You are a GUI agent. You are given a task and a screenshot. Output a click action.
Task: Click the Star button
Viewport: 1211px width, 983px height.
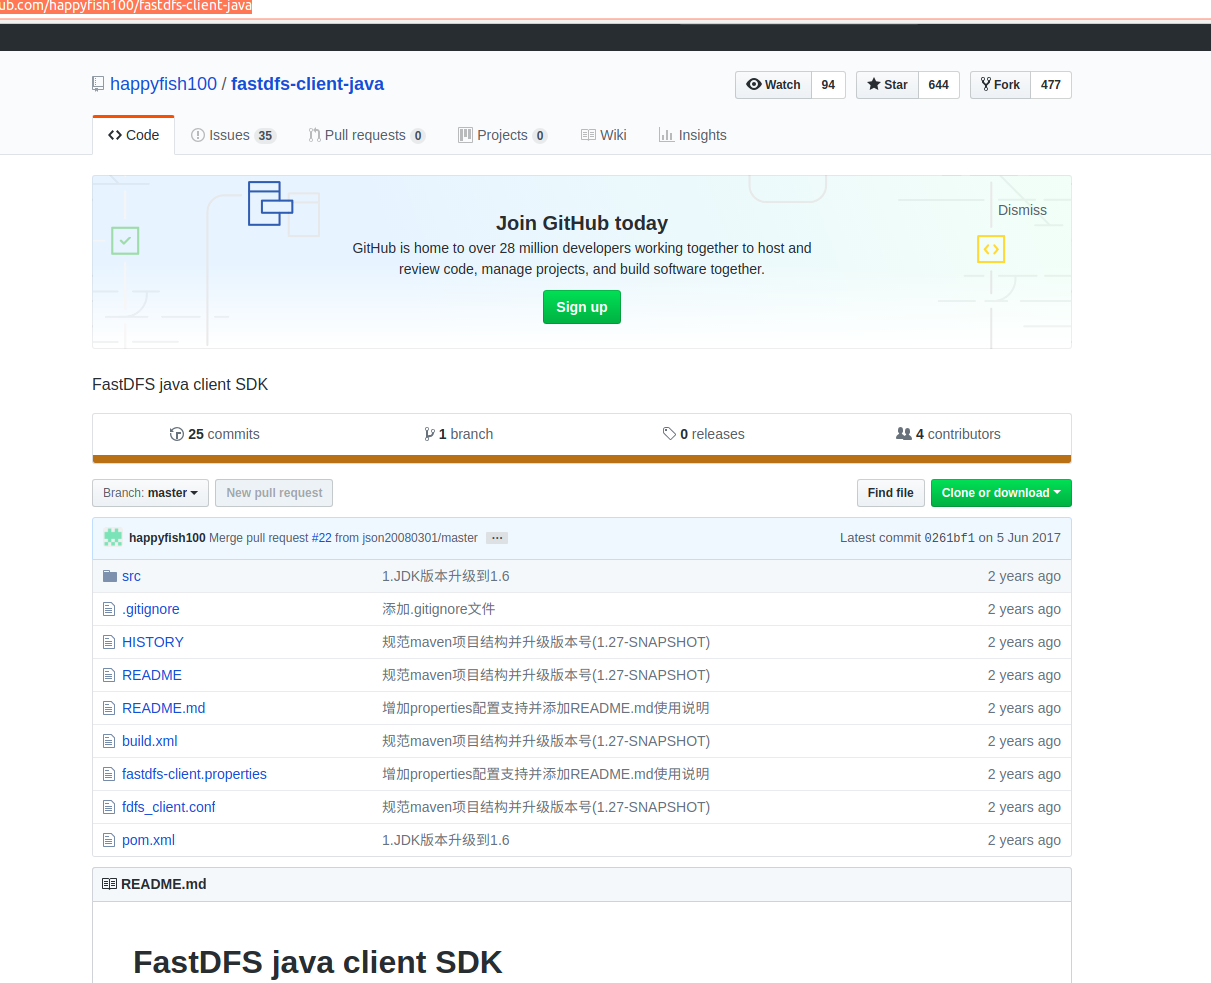[887, 85]
